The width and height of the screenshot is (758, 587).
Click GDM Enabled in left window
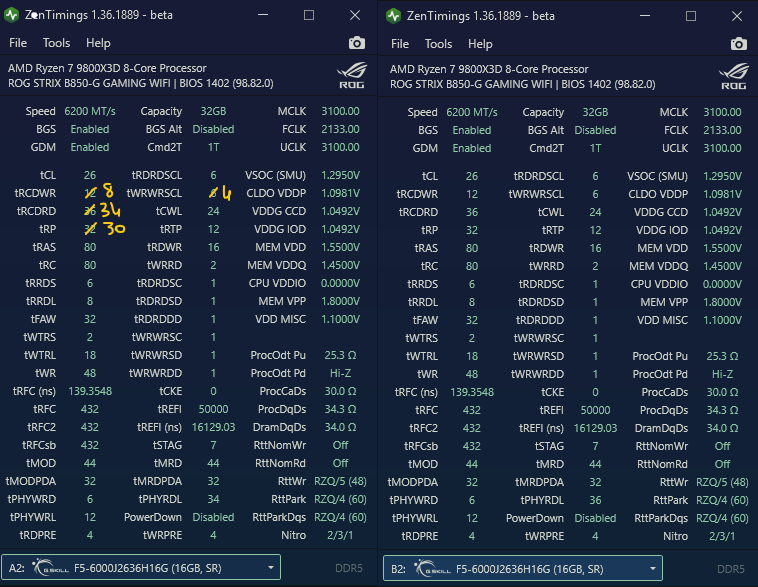click(90, 147)
